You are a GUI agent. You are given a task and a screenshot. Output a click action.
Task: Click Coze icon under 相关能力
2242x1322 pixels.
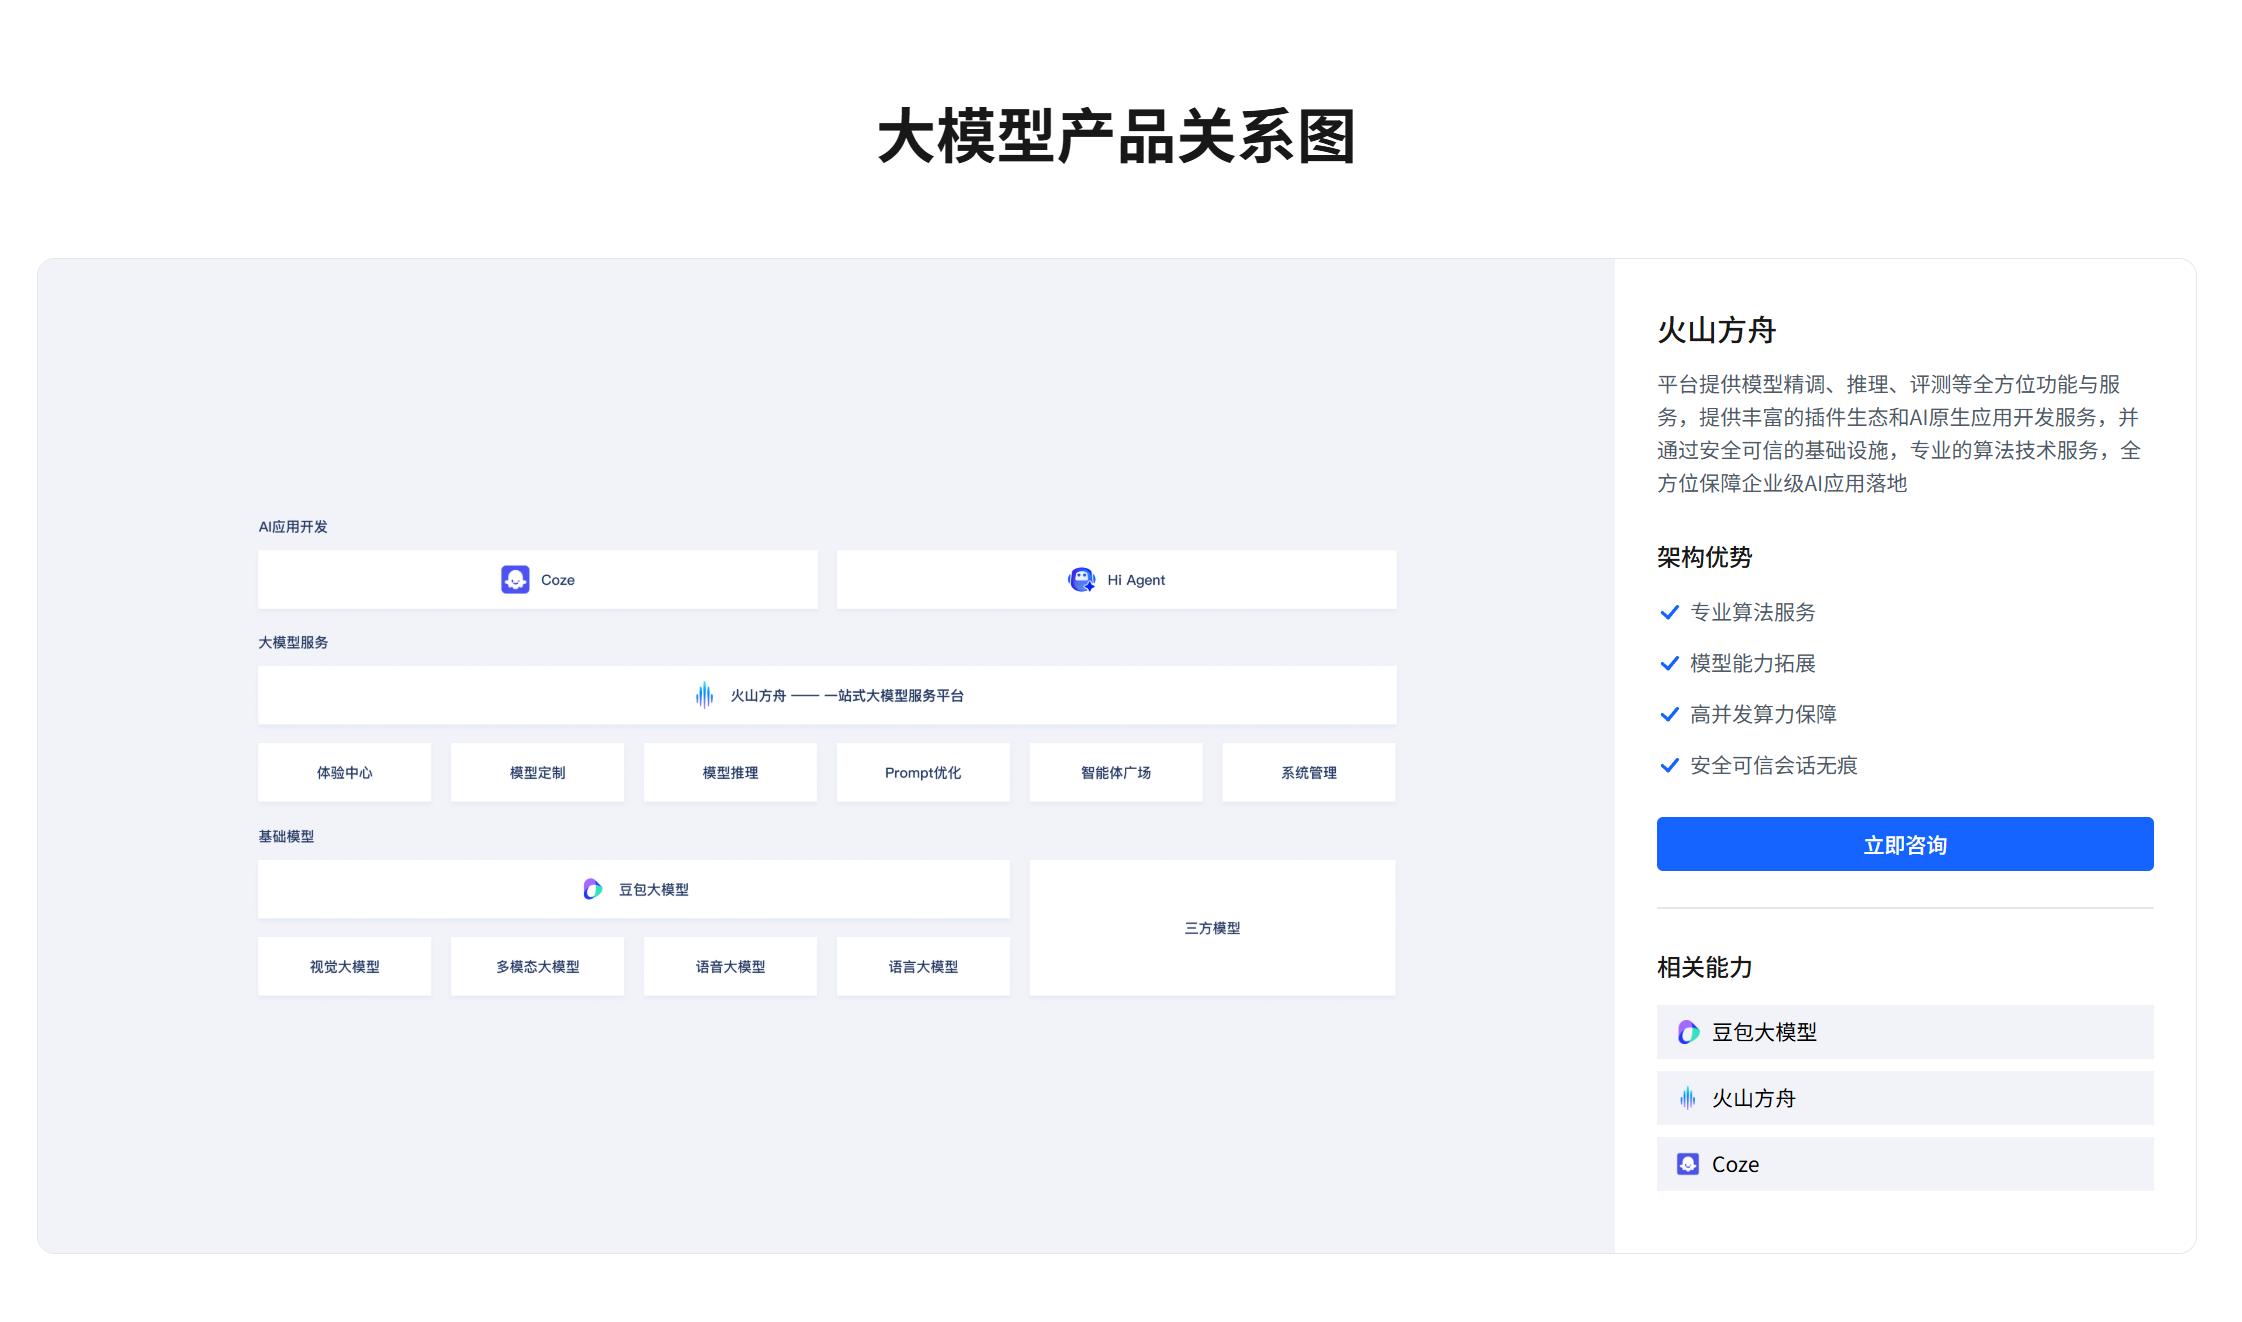(x=1688, y=1164)
